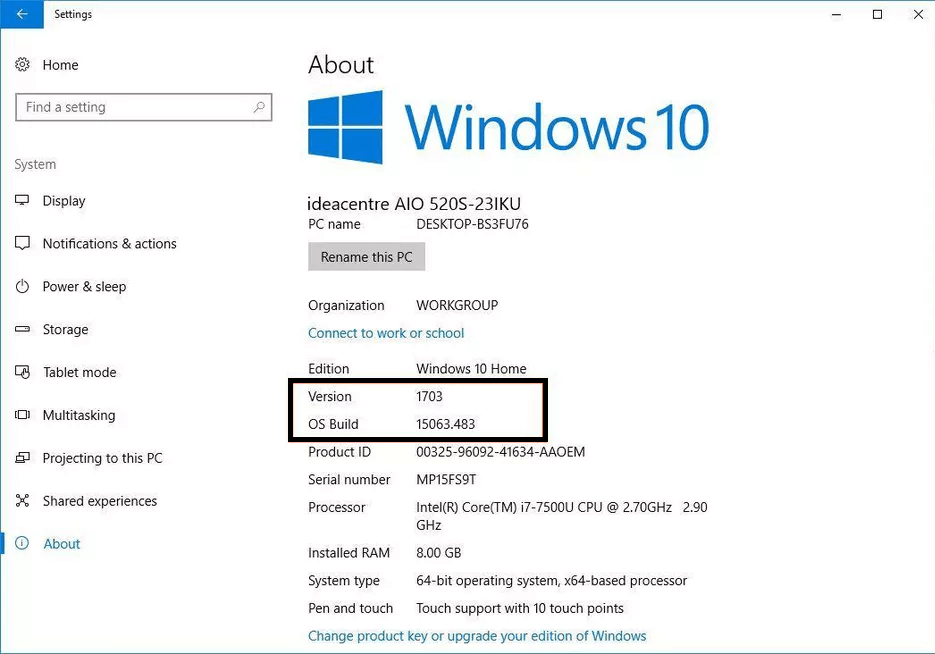Select the About section label

pos(61,544)
